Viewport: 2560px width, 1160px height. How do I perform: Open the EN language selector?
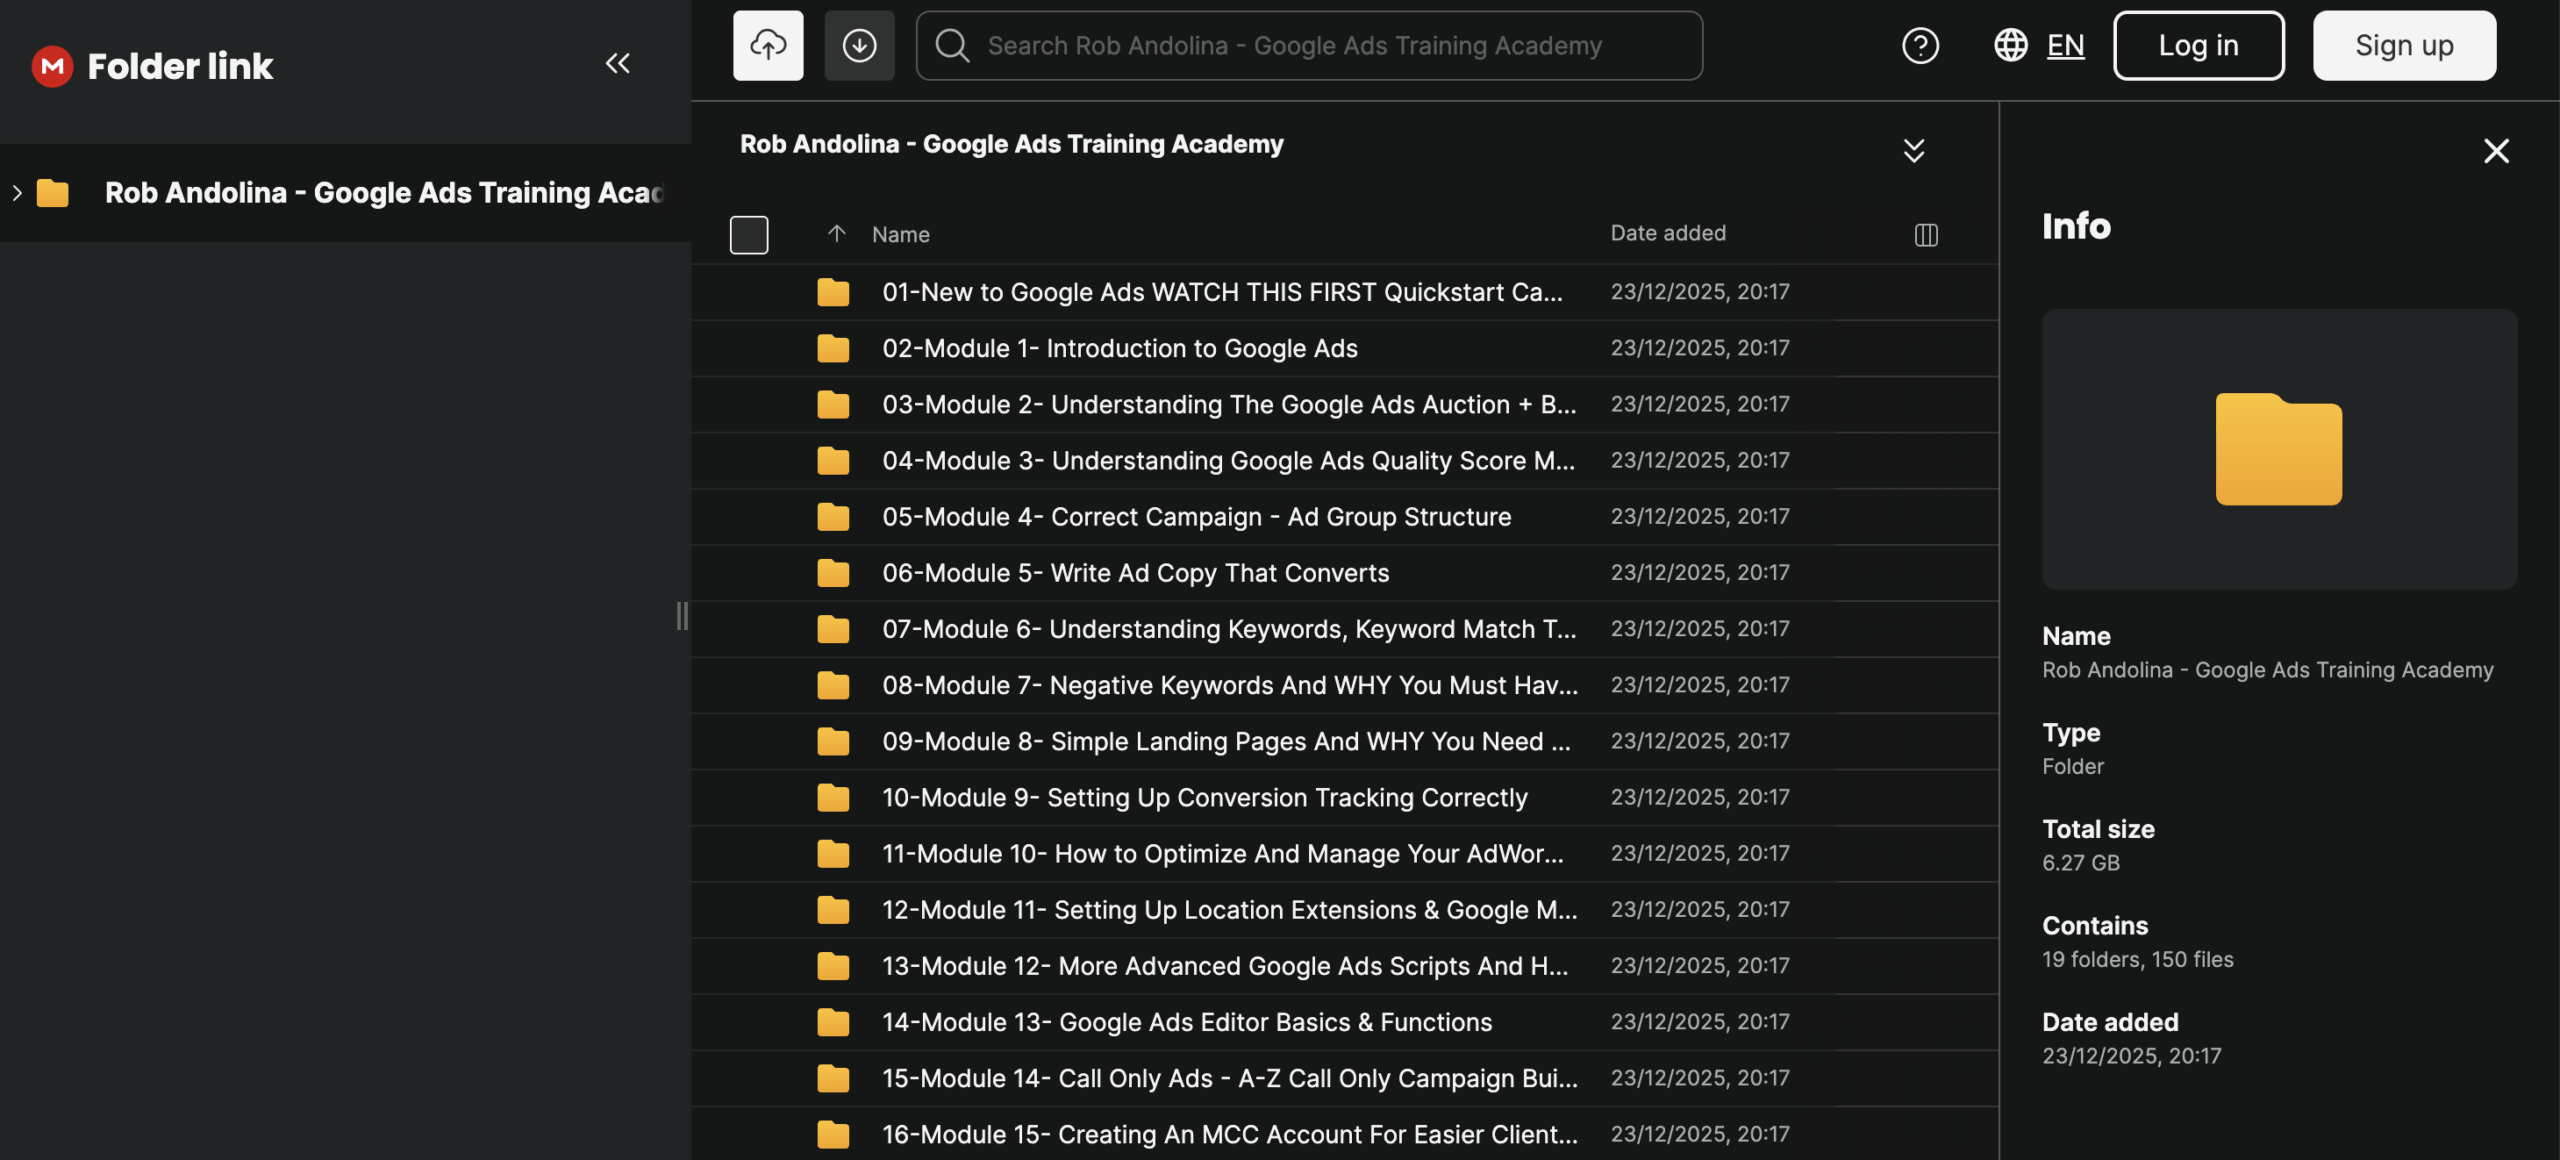[x=2065, y=46]
